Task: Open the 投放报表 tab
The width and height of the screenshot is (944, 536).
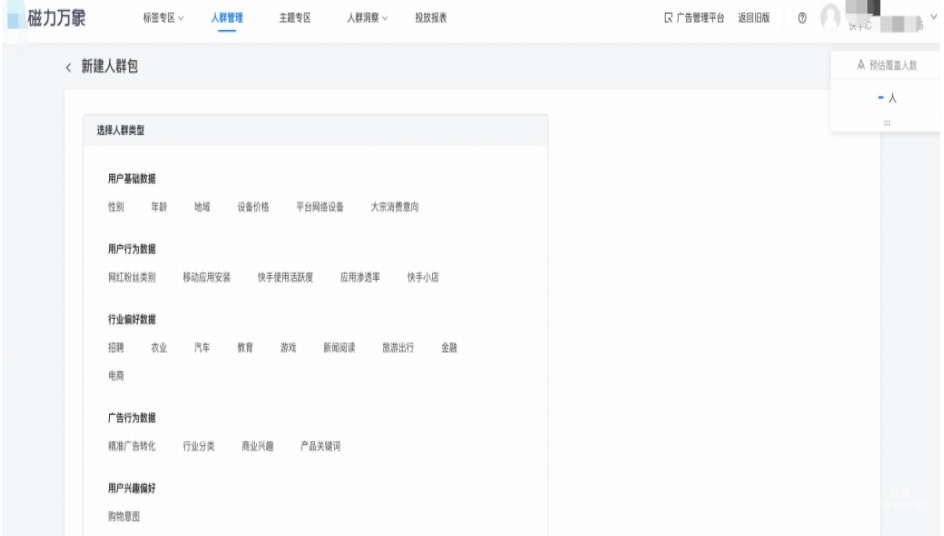Action: click(x=430, y=19)
